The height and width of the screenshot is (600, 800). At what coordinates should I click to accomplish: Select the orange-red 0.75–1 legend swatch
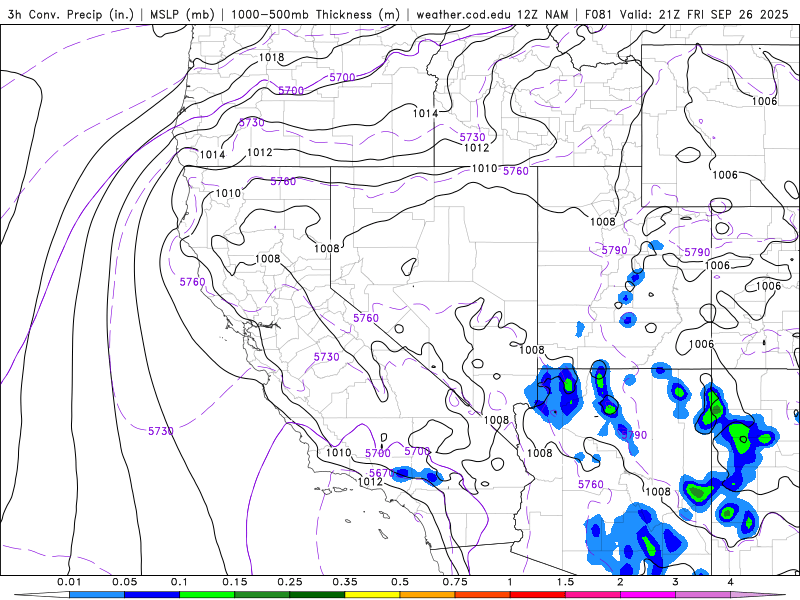[483, 595]
